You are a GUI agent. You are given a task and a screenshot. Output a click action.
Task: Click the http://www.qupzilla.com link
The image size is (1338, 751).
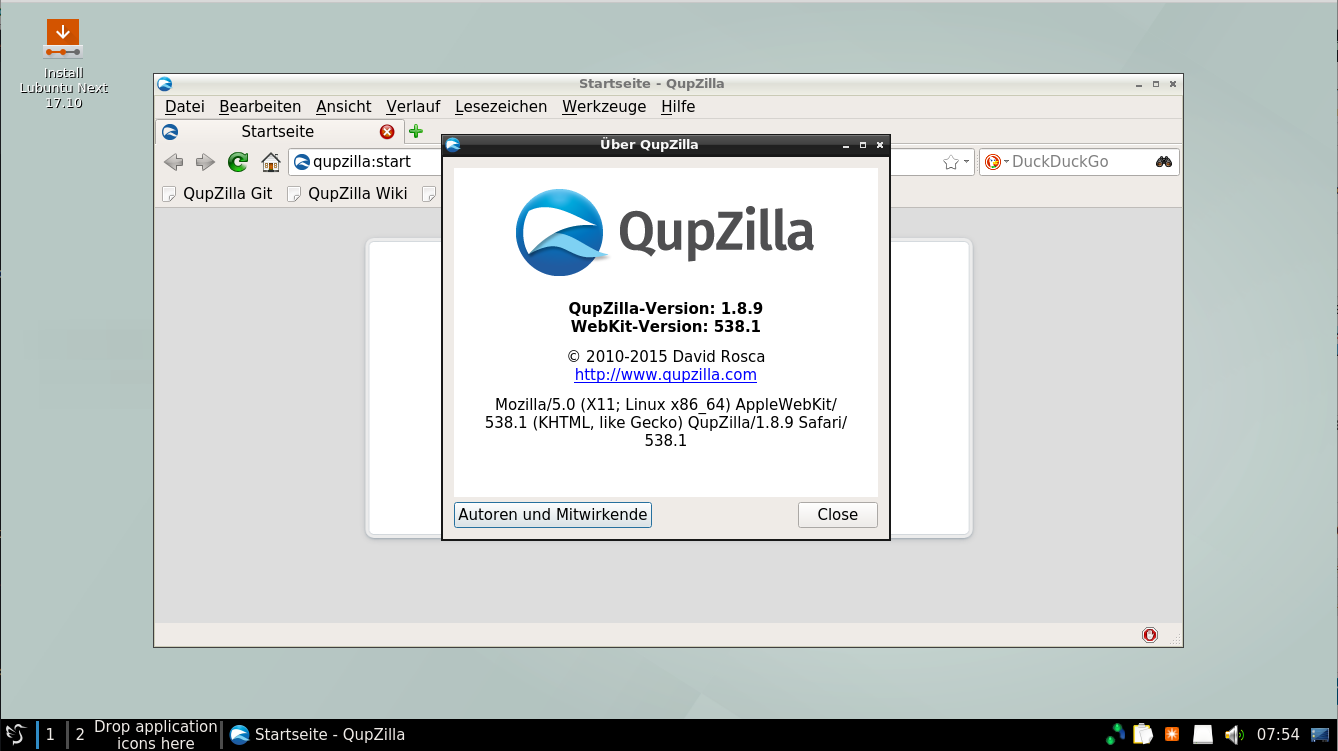[x=665, y=375]
